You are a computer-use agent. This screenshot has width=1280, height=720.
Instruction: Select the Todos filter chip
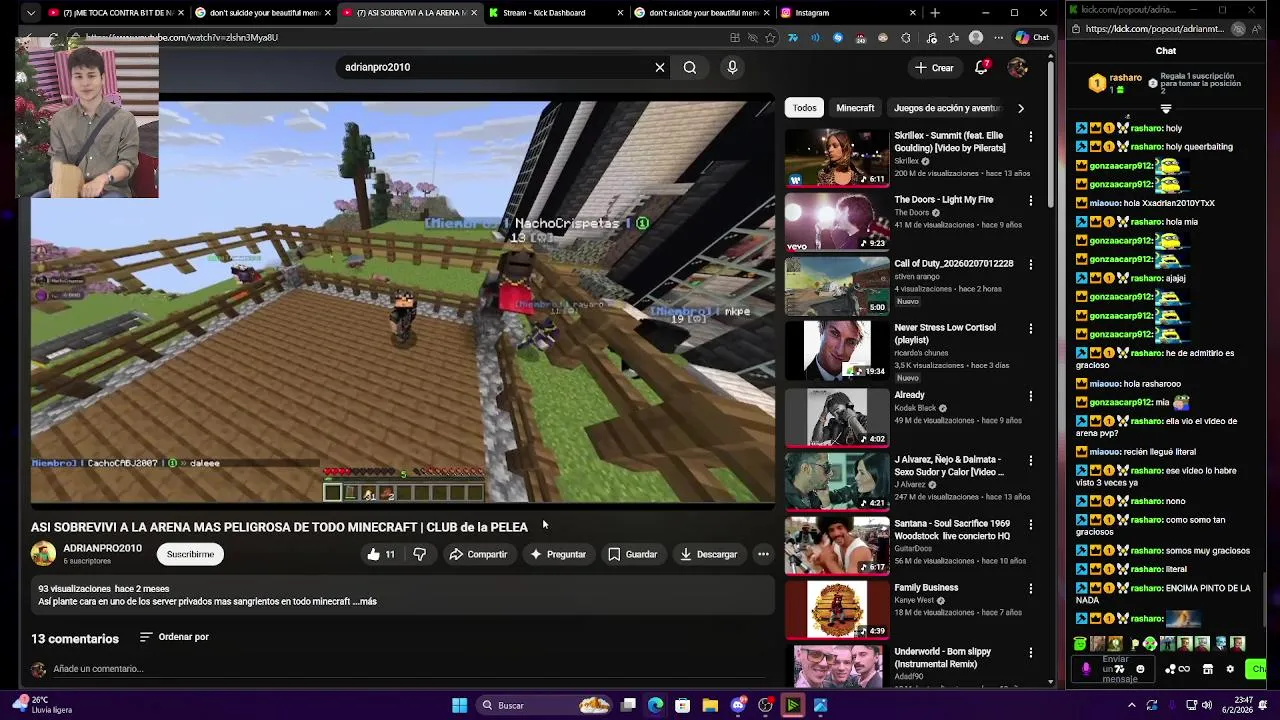(805, 108)
